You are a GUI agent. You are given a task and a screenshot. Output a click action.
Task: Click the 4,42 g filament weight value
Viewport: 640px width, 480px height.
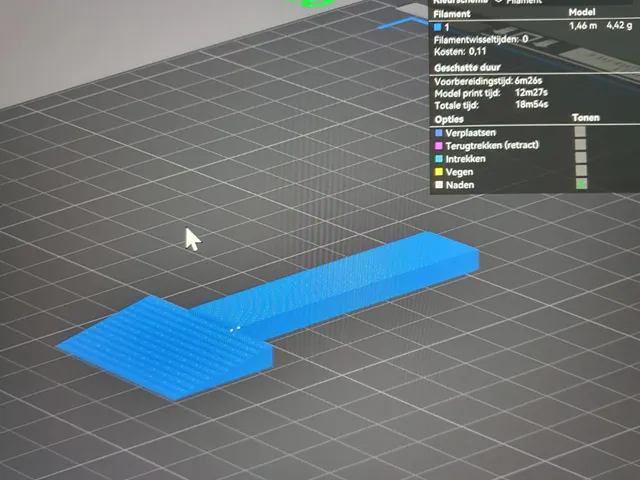point(619,25)
